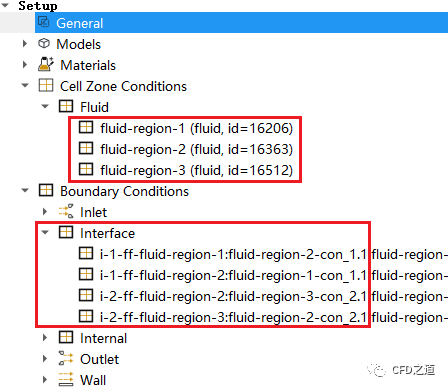Viewport: 448px width, 389px height.
Task: Collapse the Setup root arrow
Action: pyautogui.click(x=5, y=5)
